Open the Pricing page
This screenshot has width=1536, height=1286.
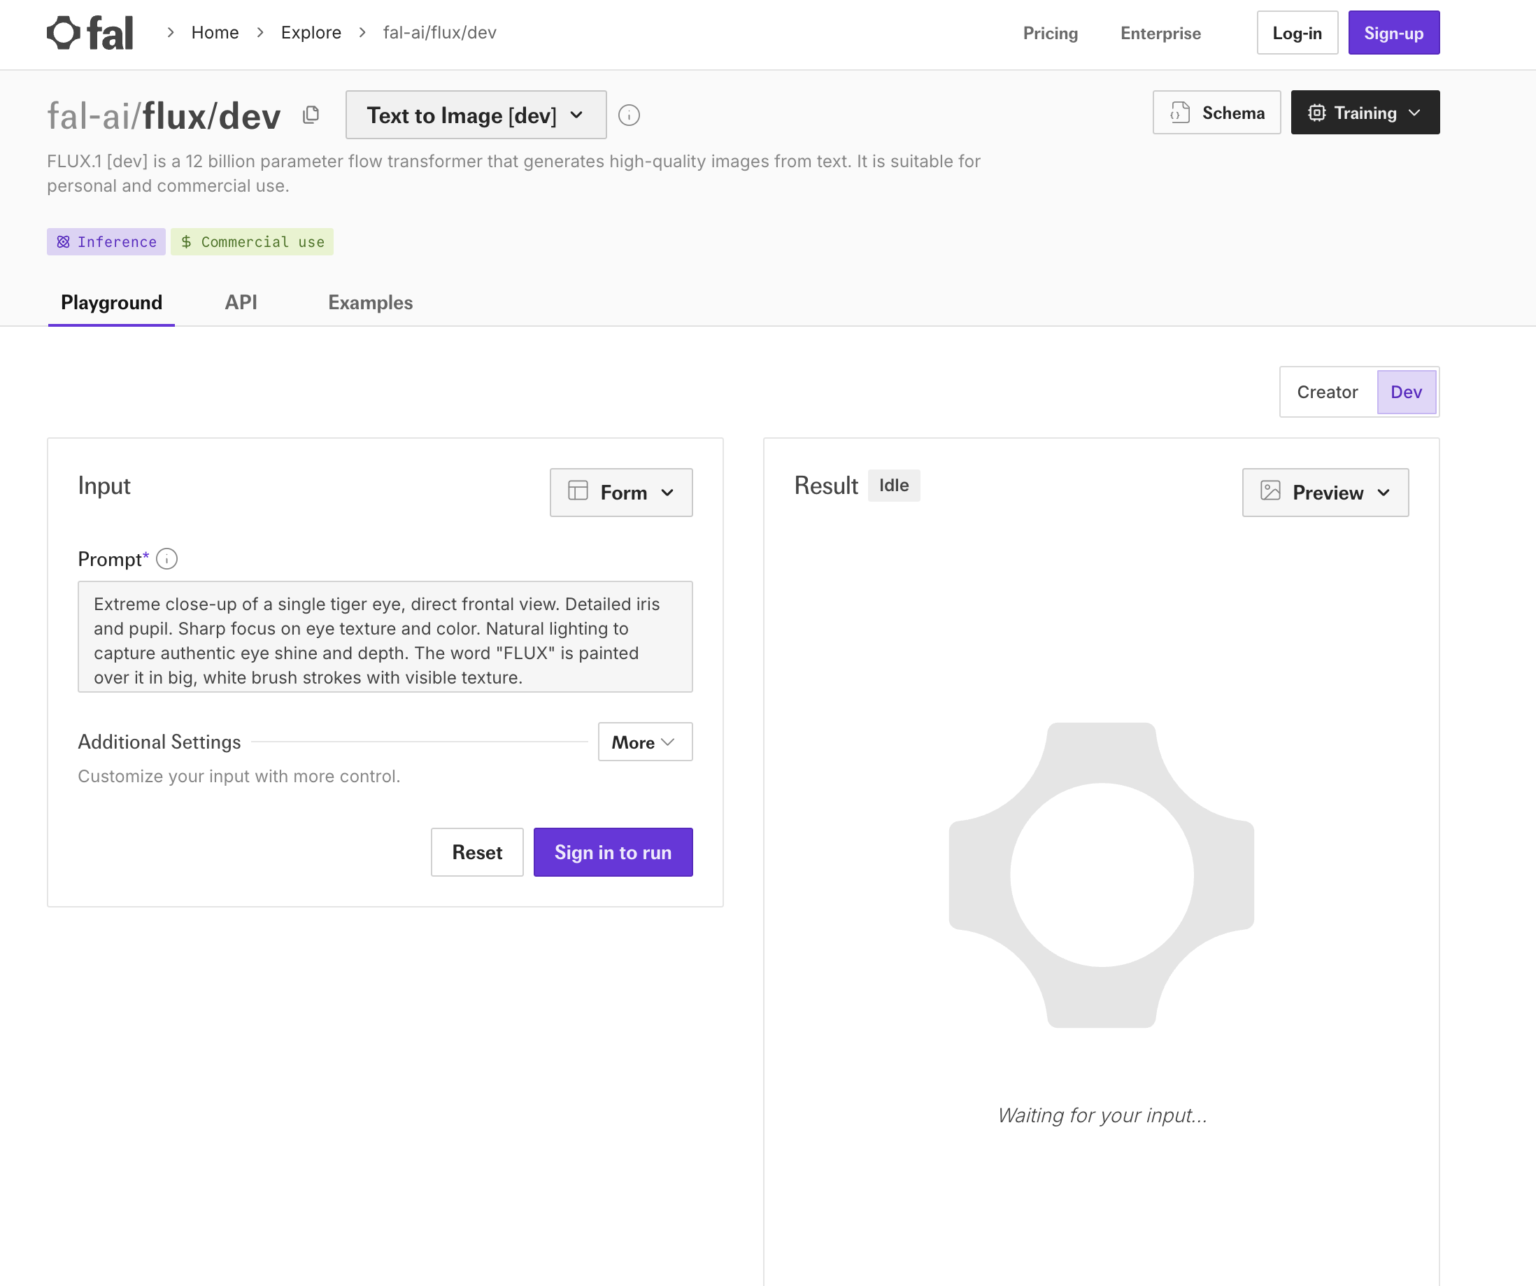tap(1050, 33)
